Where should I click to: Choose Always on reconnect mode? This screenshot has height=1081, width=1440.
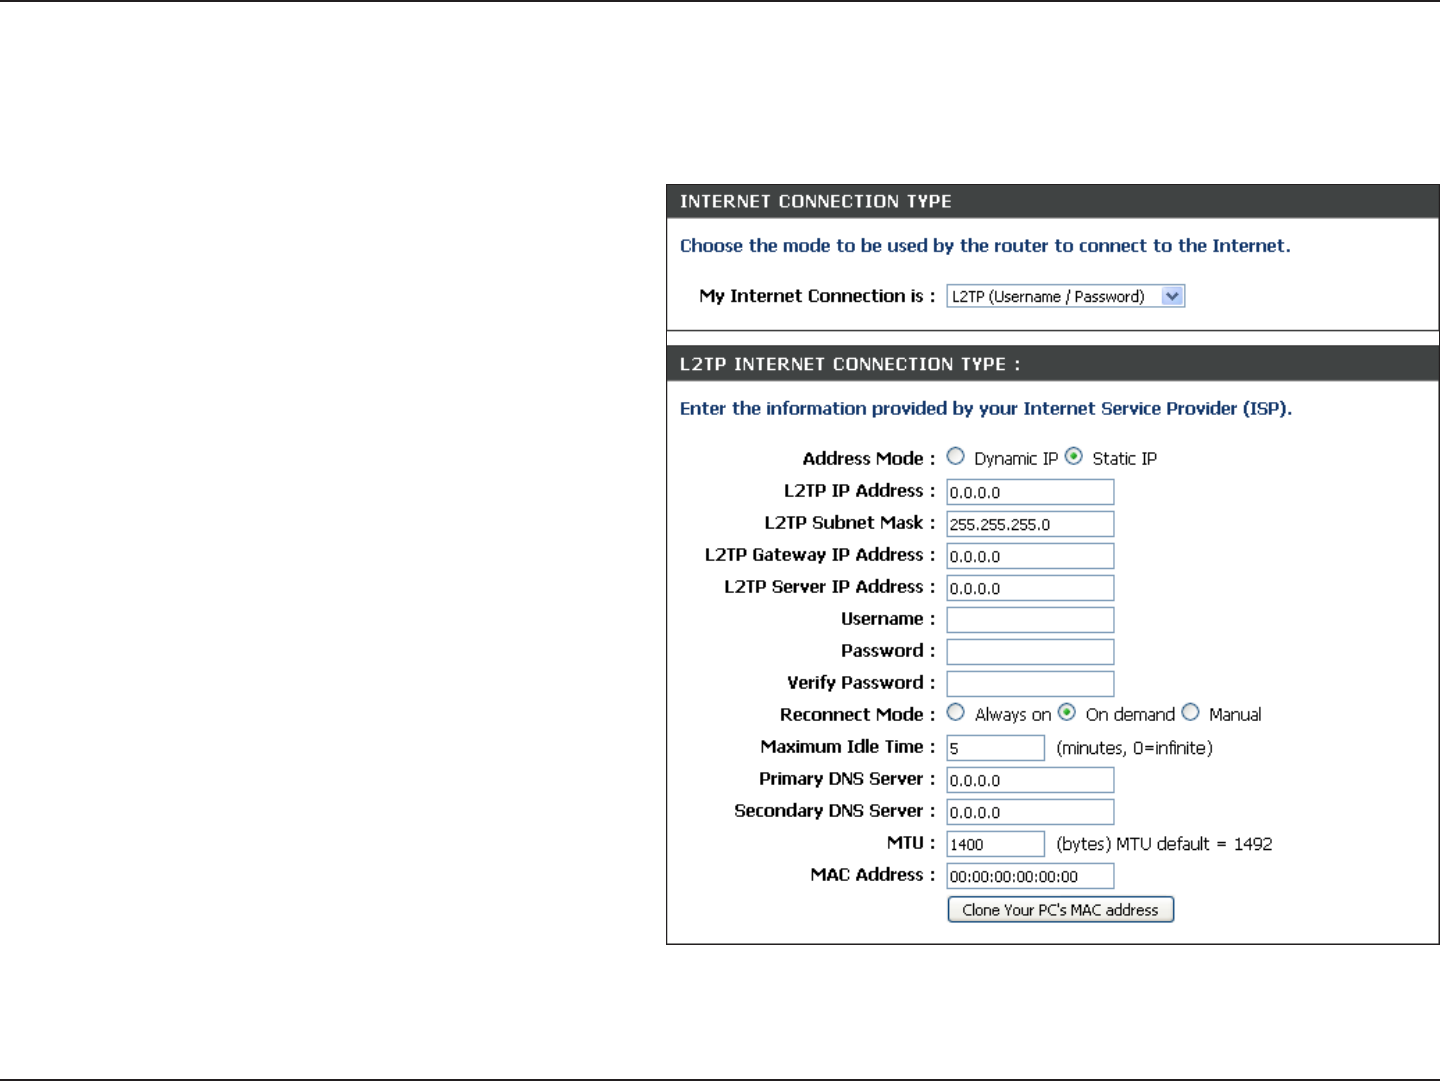[956, 713]
